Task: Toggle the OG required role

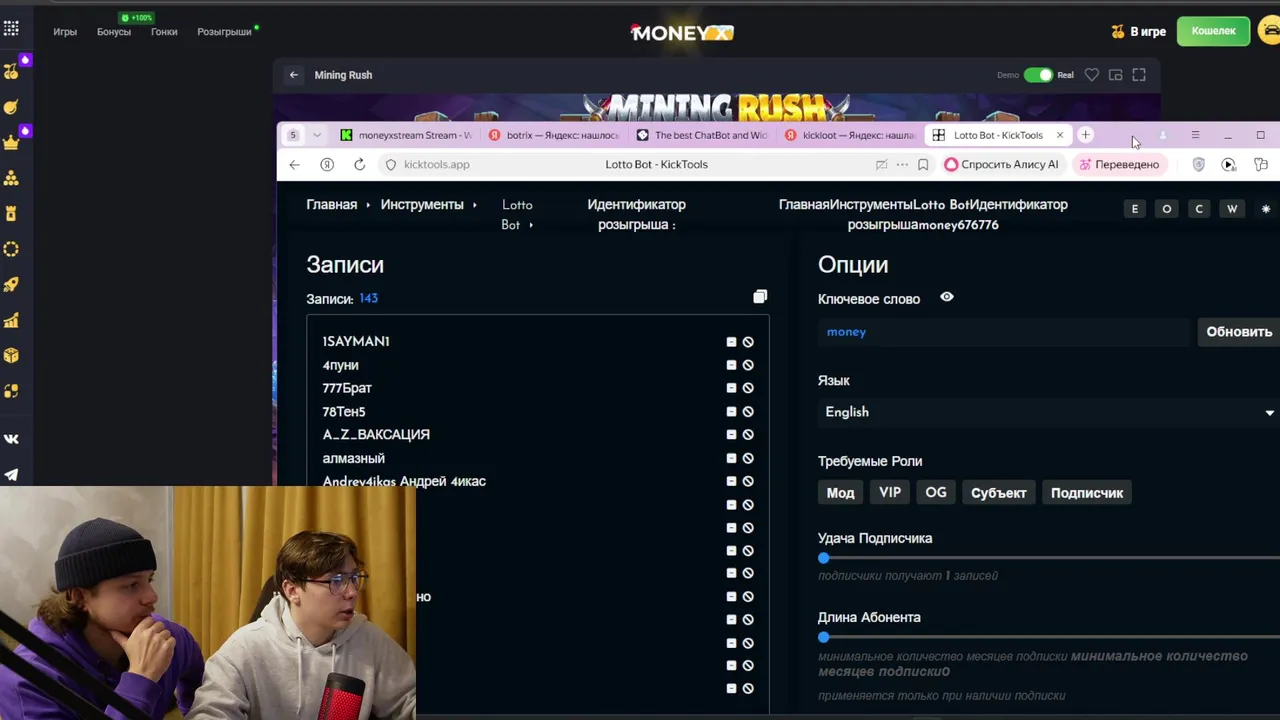Action: (x=936, y=493)
